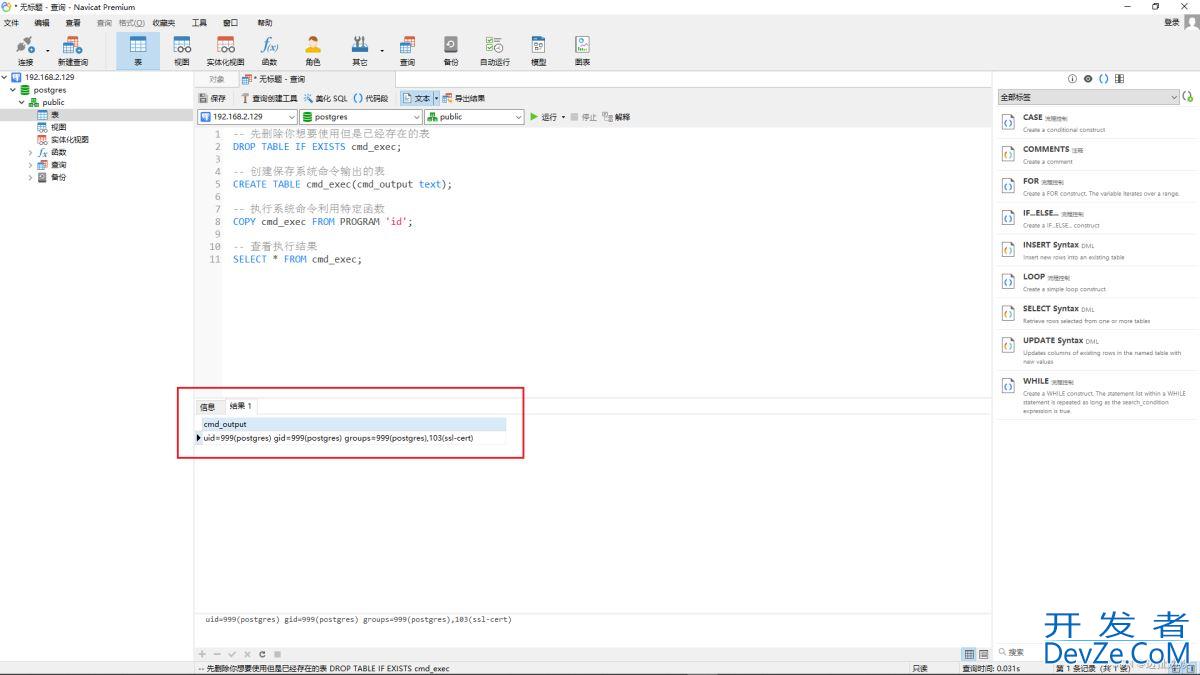Click the info icon in right panel
This screenshot has width=1200, height=675.
pos(1072,79)
